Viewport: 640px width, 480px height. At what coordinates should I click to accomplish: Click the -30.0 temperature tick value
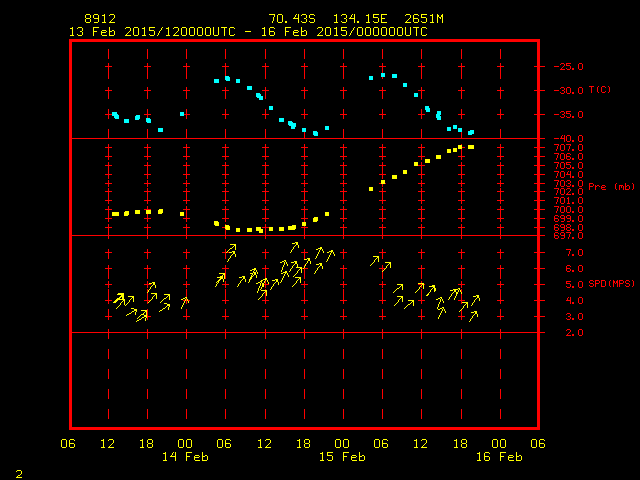568,91
